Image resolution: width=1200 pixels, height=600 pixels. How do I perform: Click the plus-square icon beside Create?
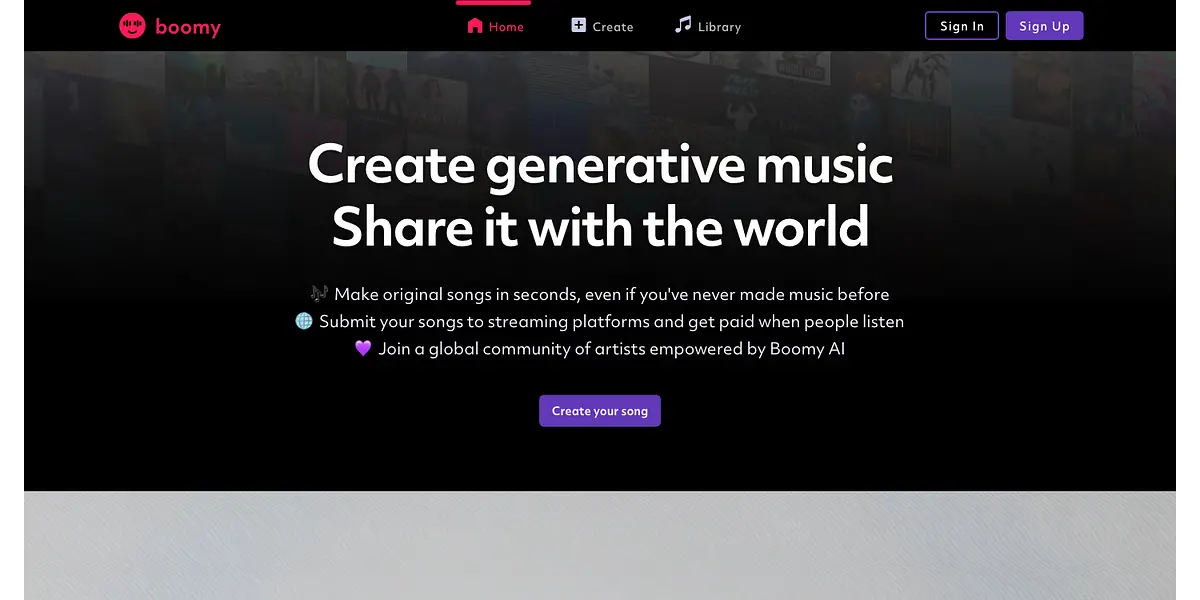click(579, 25)
